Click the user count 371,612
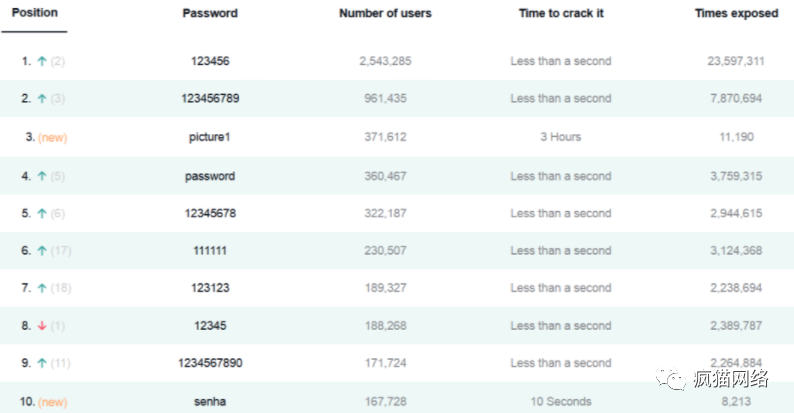The width and height of the screenshot is (794, 413). pyautogui.click(x=385, y=137)
